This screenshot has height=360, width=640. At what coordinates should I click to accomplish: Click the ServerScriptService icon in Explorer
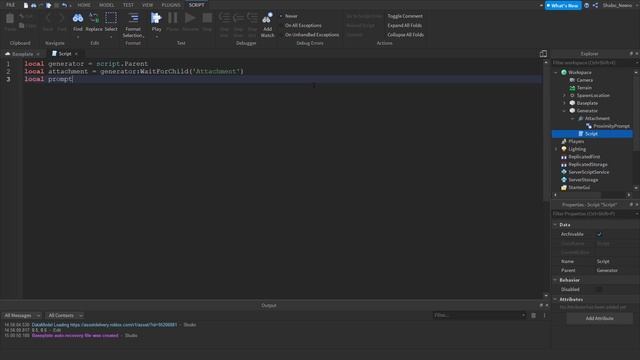coord(564,172)
